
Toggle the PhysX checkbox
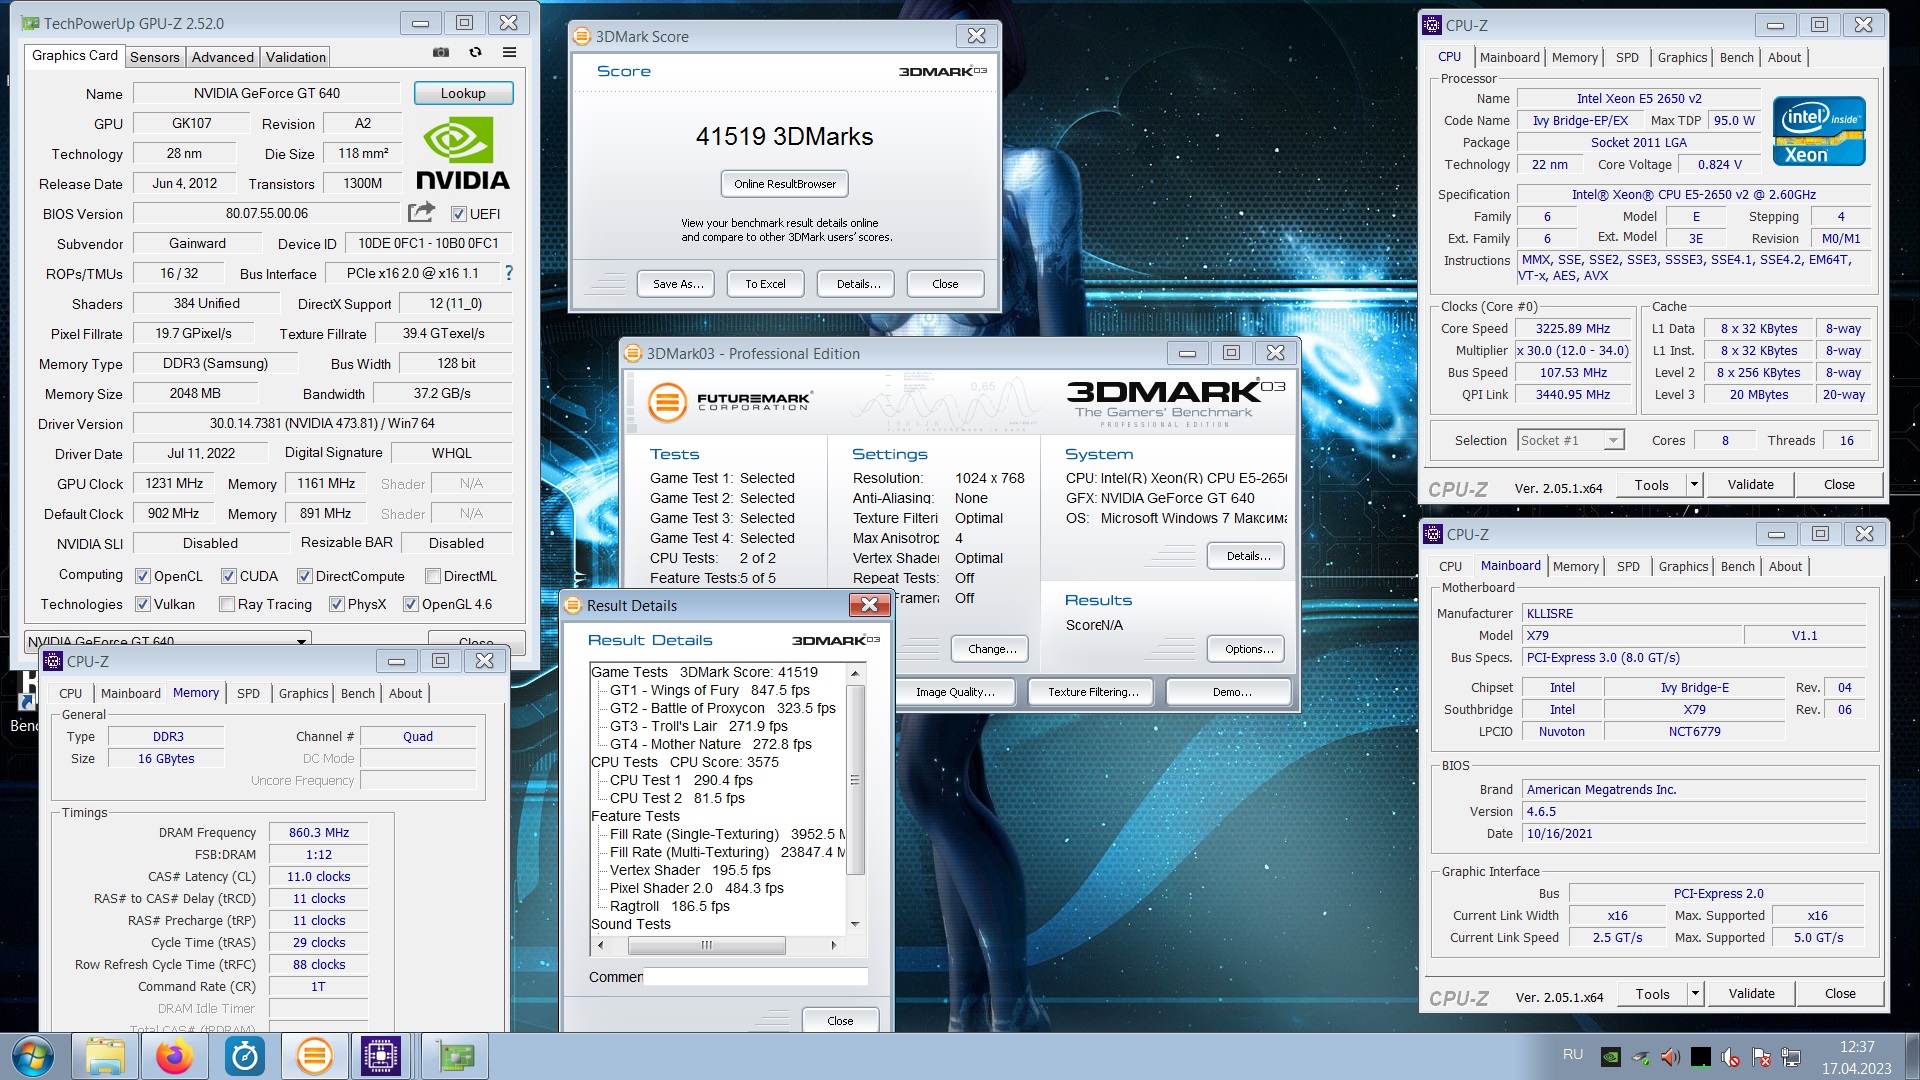(337, 604)
